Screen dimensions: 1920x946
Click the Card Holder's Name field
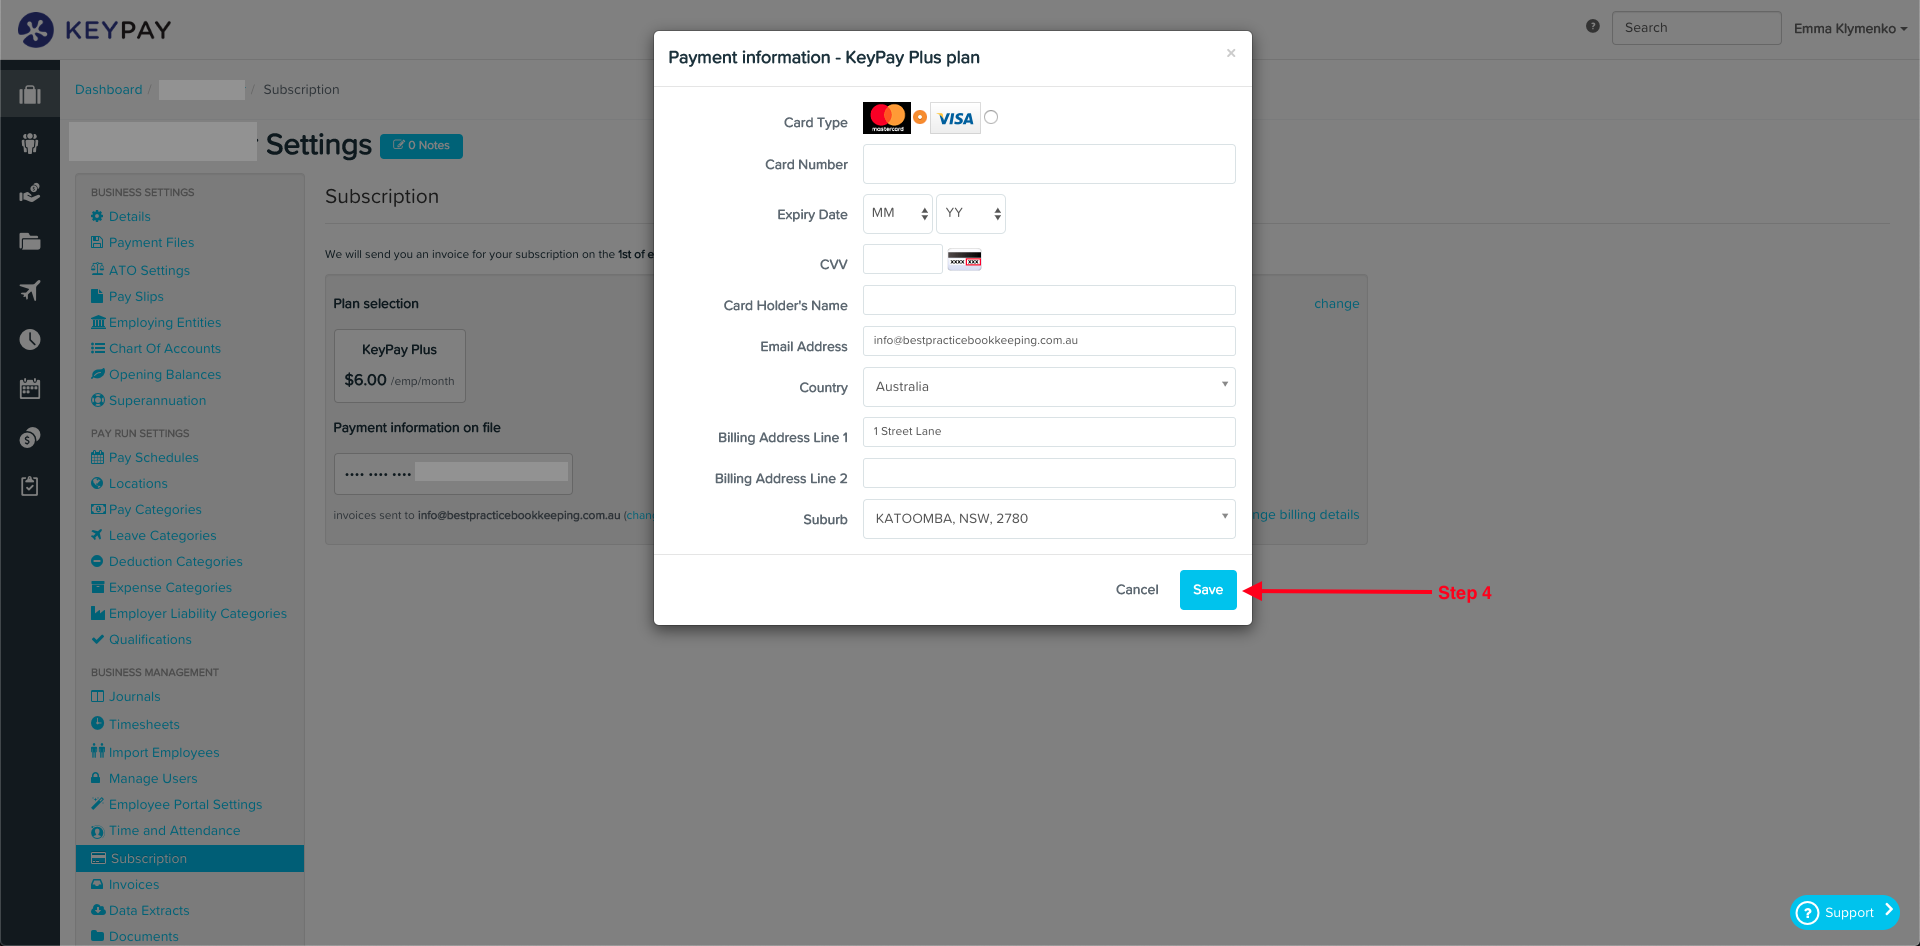point(1049,300)
